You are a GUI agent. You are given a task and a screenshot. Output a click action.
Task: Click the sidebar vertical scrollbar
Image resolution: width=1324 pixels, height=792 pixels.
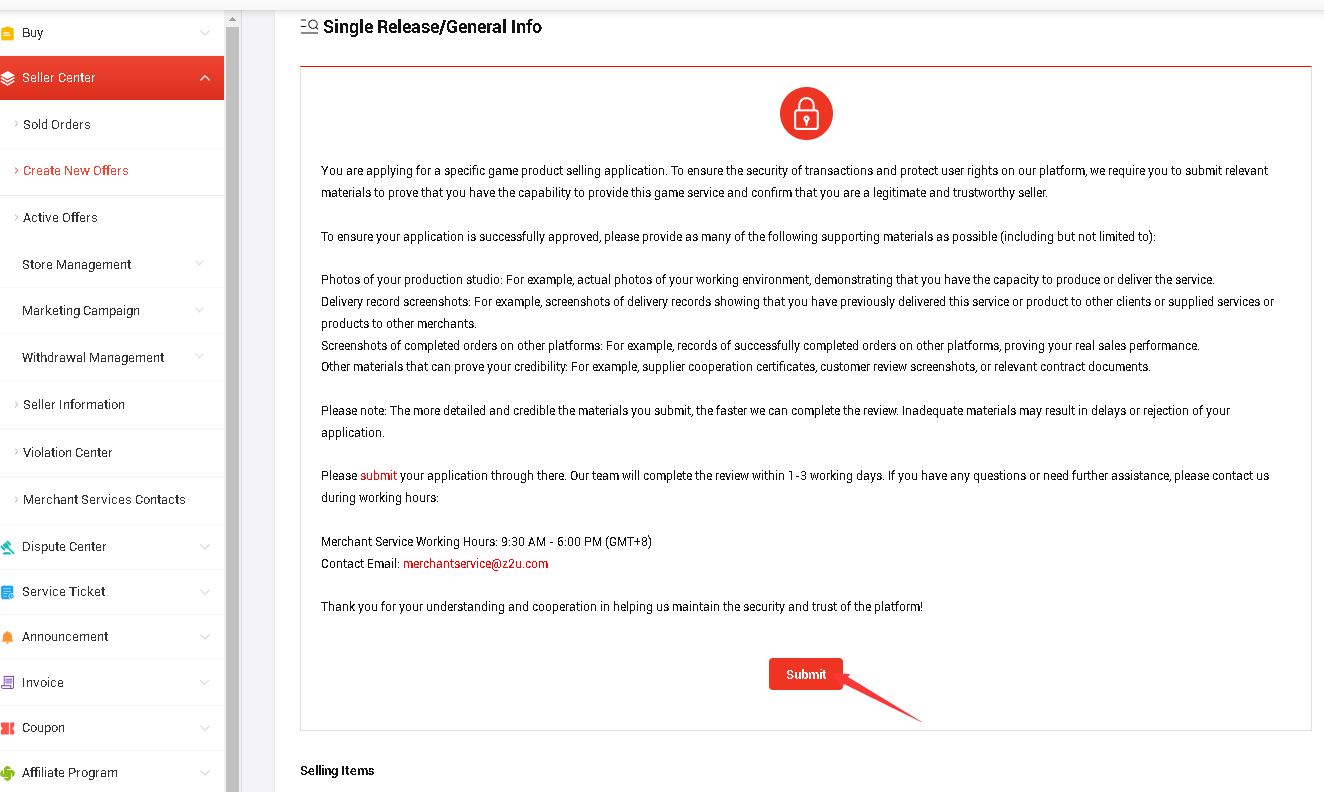pos(232,400)
